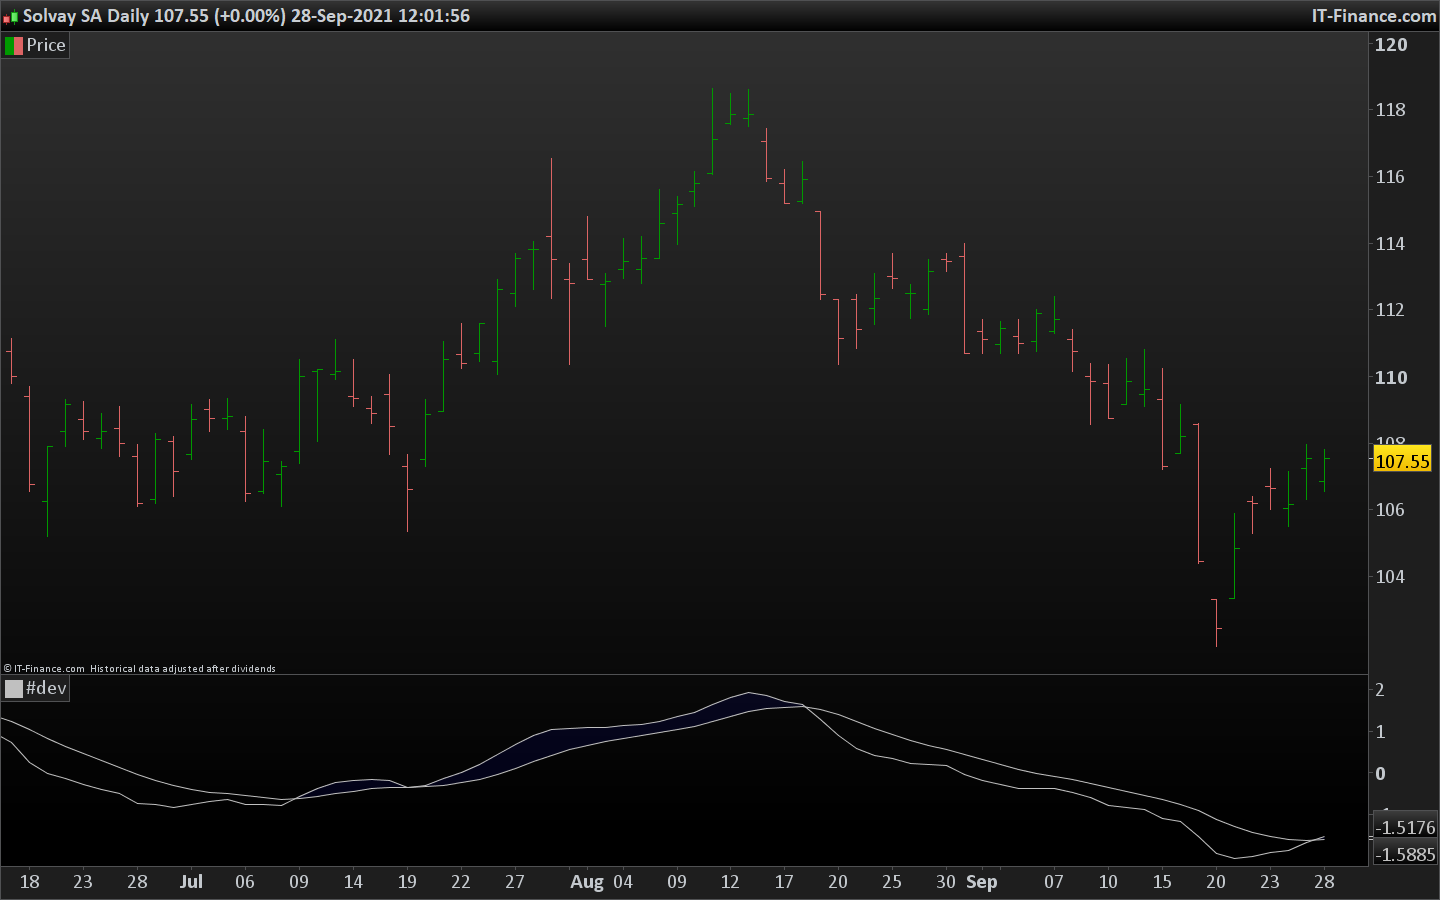The image size is (1440, 900).
Task: Click the 104 level on the price axis
Action: (x=1391, y=577)
